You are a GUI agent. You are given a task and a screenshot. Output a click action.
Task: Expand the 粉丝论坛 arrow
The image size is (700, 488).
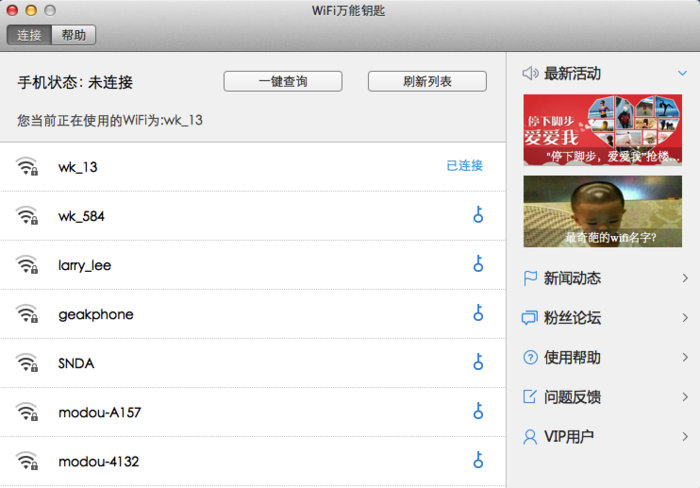coord(685,318)
